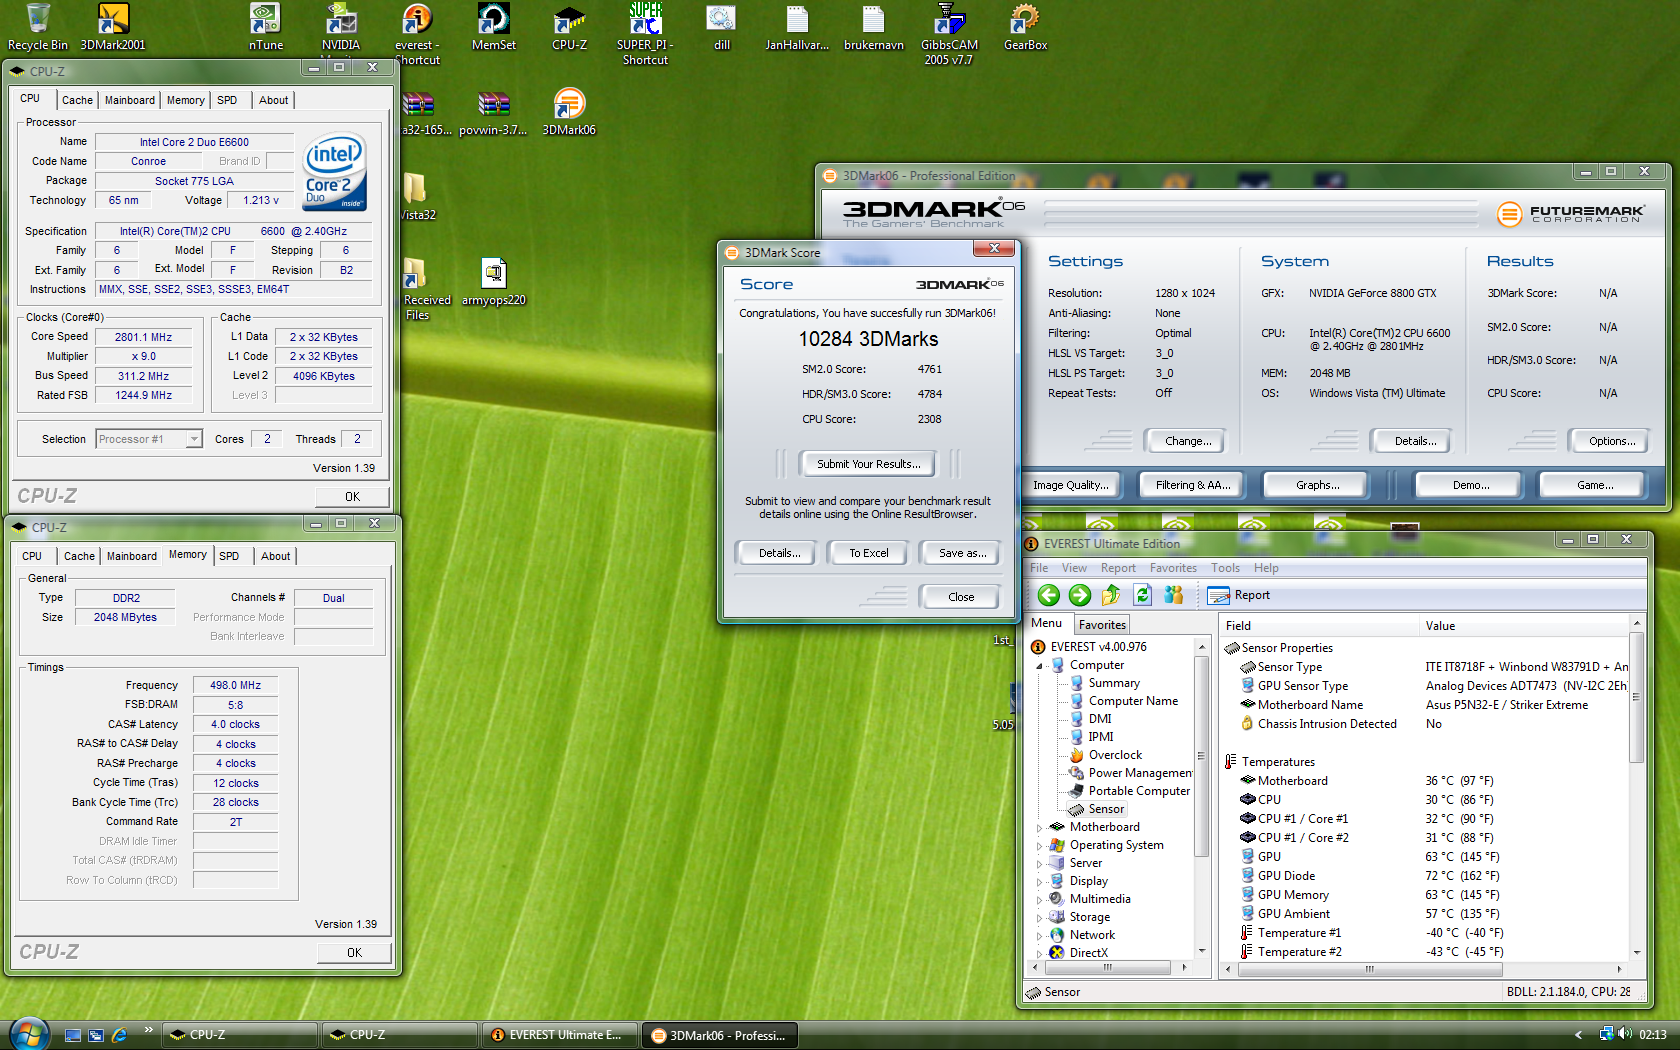Launch the GearBox desktop icon

(1025, 27)
